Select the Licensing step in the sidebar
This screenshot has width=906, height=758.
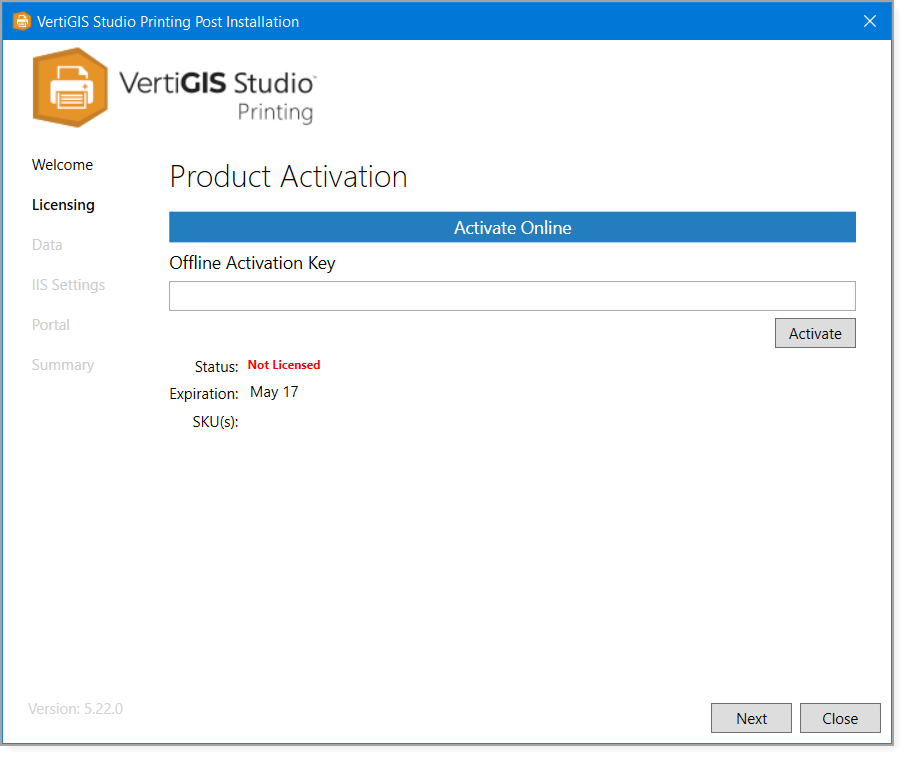pos(63,204)
